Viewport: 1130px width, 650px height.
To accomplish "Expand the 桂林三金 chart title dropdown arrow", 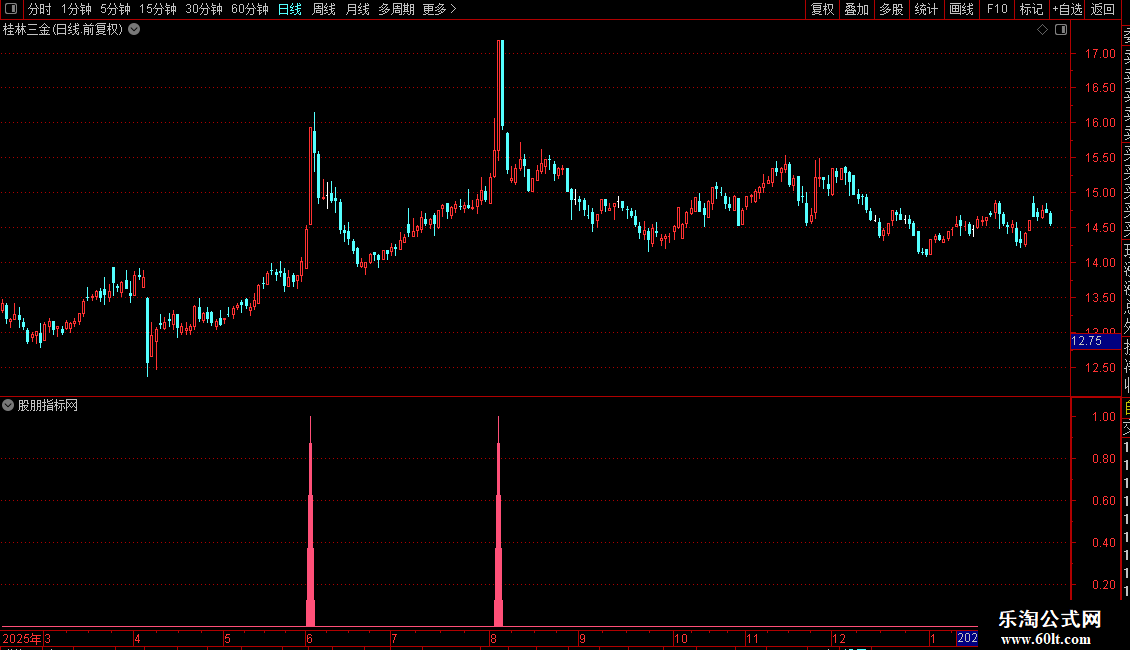I will (134, 30).
